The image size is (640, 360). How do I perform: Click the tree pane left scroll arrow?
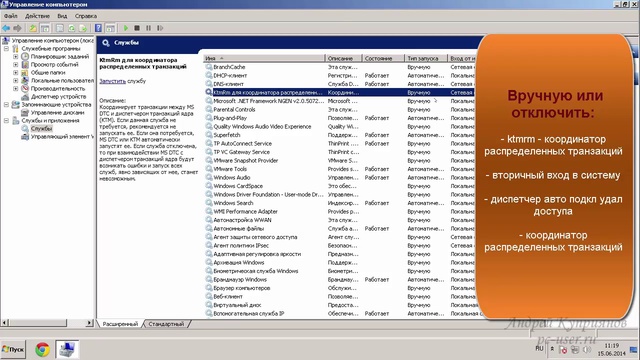[4, 323]
